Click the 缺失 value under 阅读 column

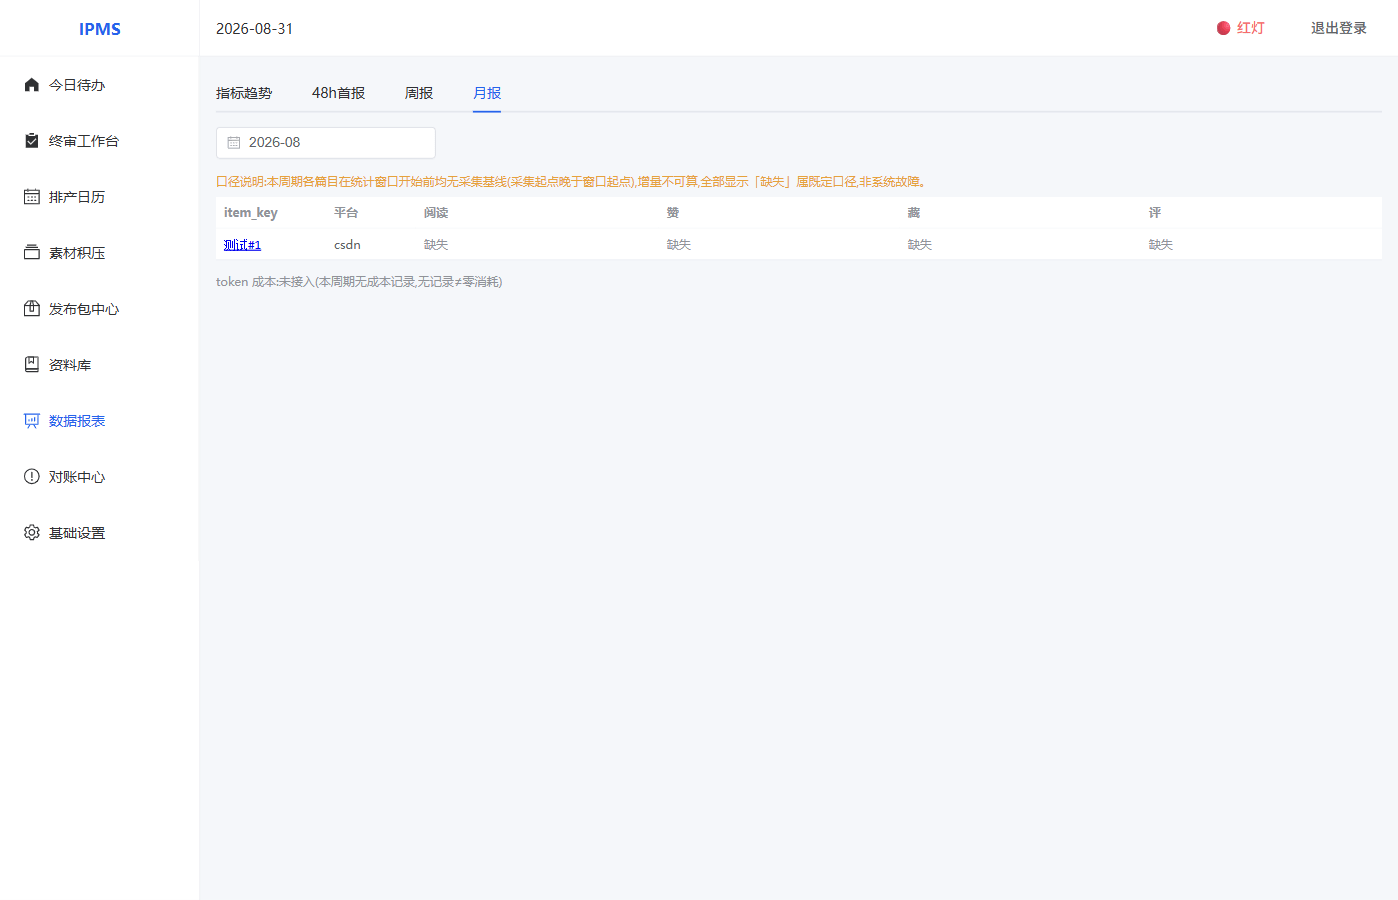pos(436,245)
